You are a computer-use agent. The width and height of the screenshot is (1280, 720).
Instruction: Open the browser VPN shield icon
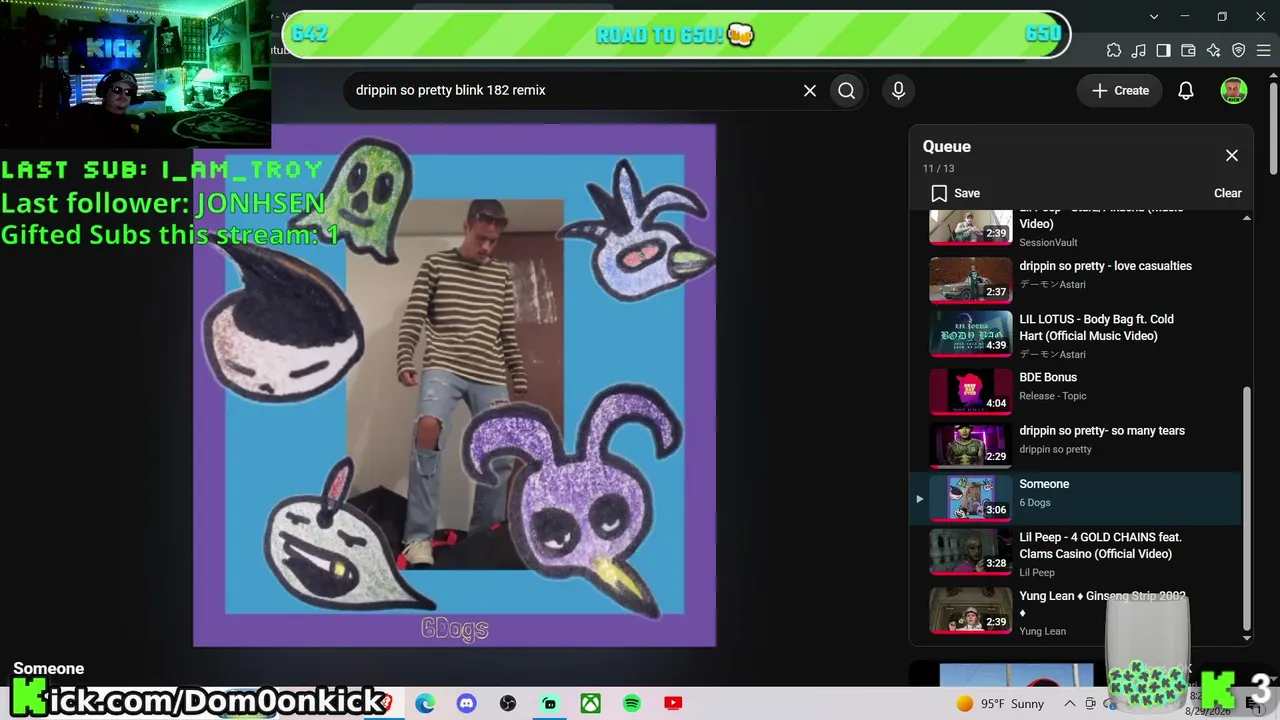click(x=1238, y=51)
